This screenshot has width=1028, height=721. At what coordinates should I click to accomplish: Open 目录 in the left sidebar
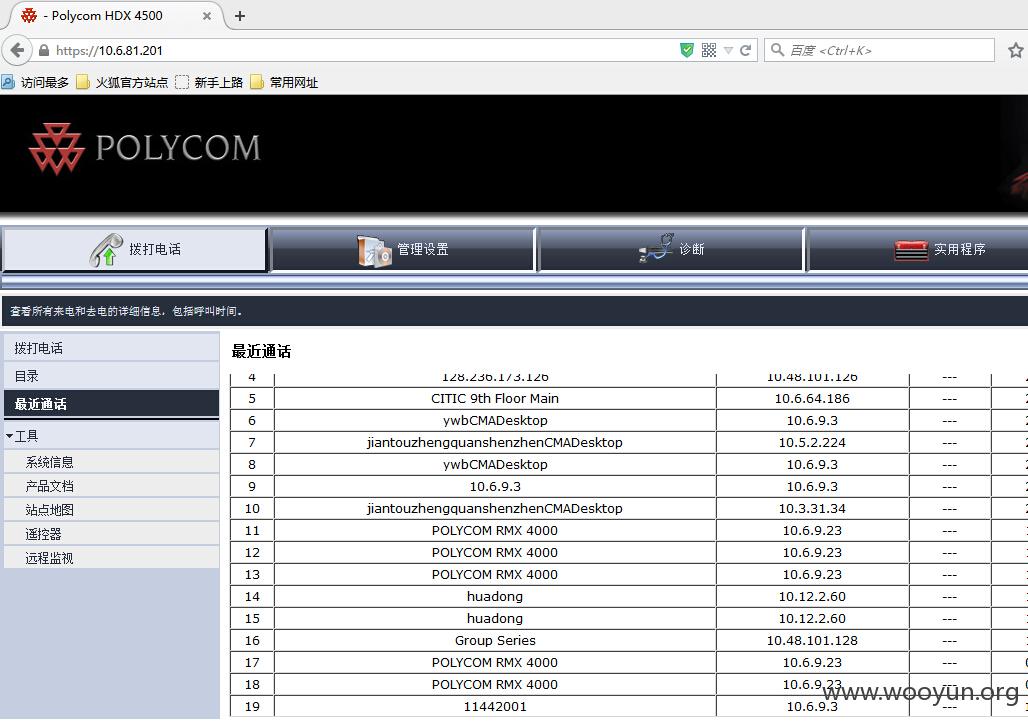tap(111, 376)
